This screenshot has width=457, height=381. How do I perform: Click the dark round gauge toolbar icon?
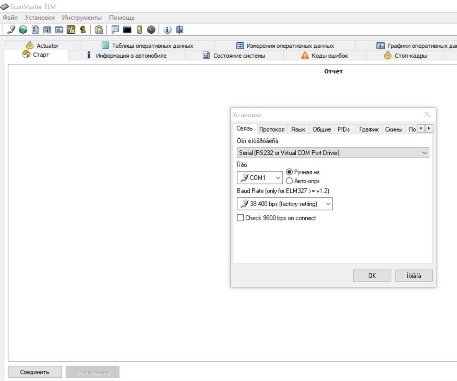tap(151, 30)
